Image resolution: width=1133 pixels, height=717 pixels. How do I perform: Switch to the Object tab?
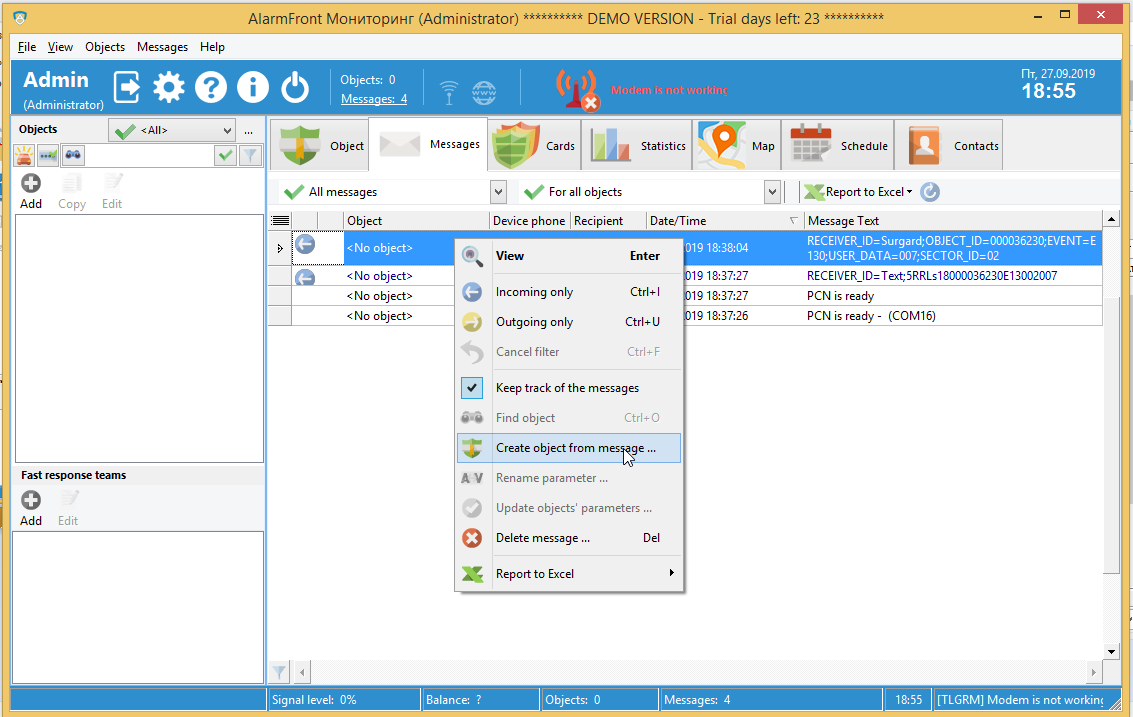(x=320, y=145)
